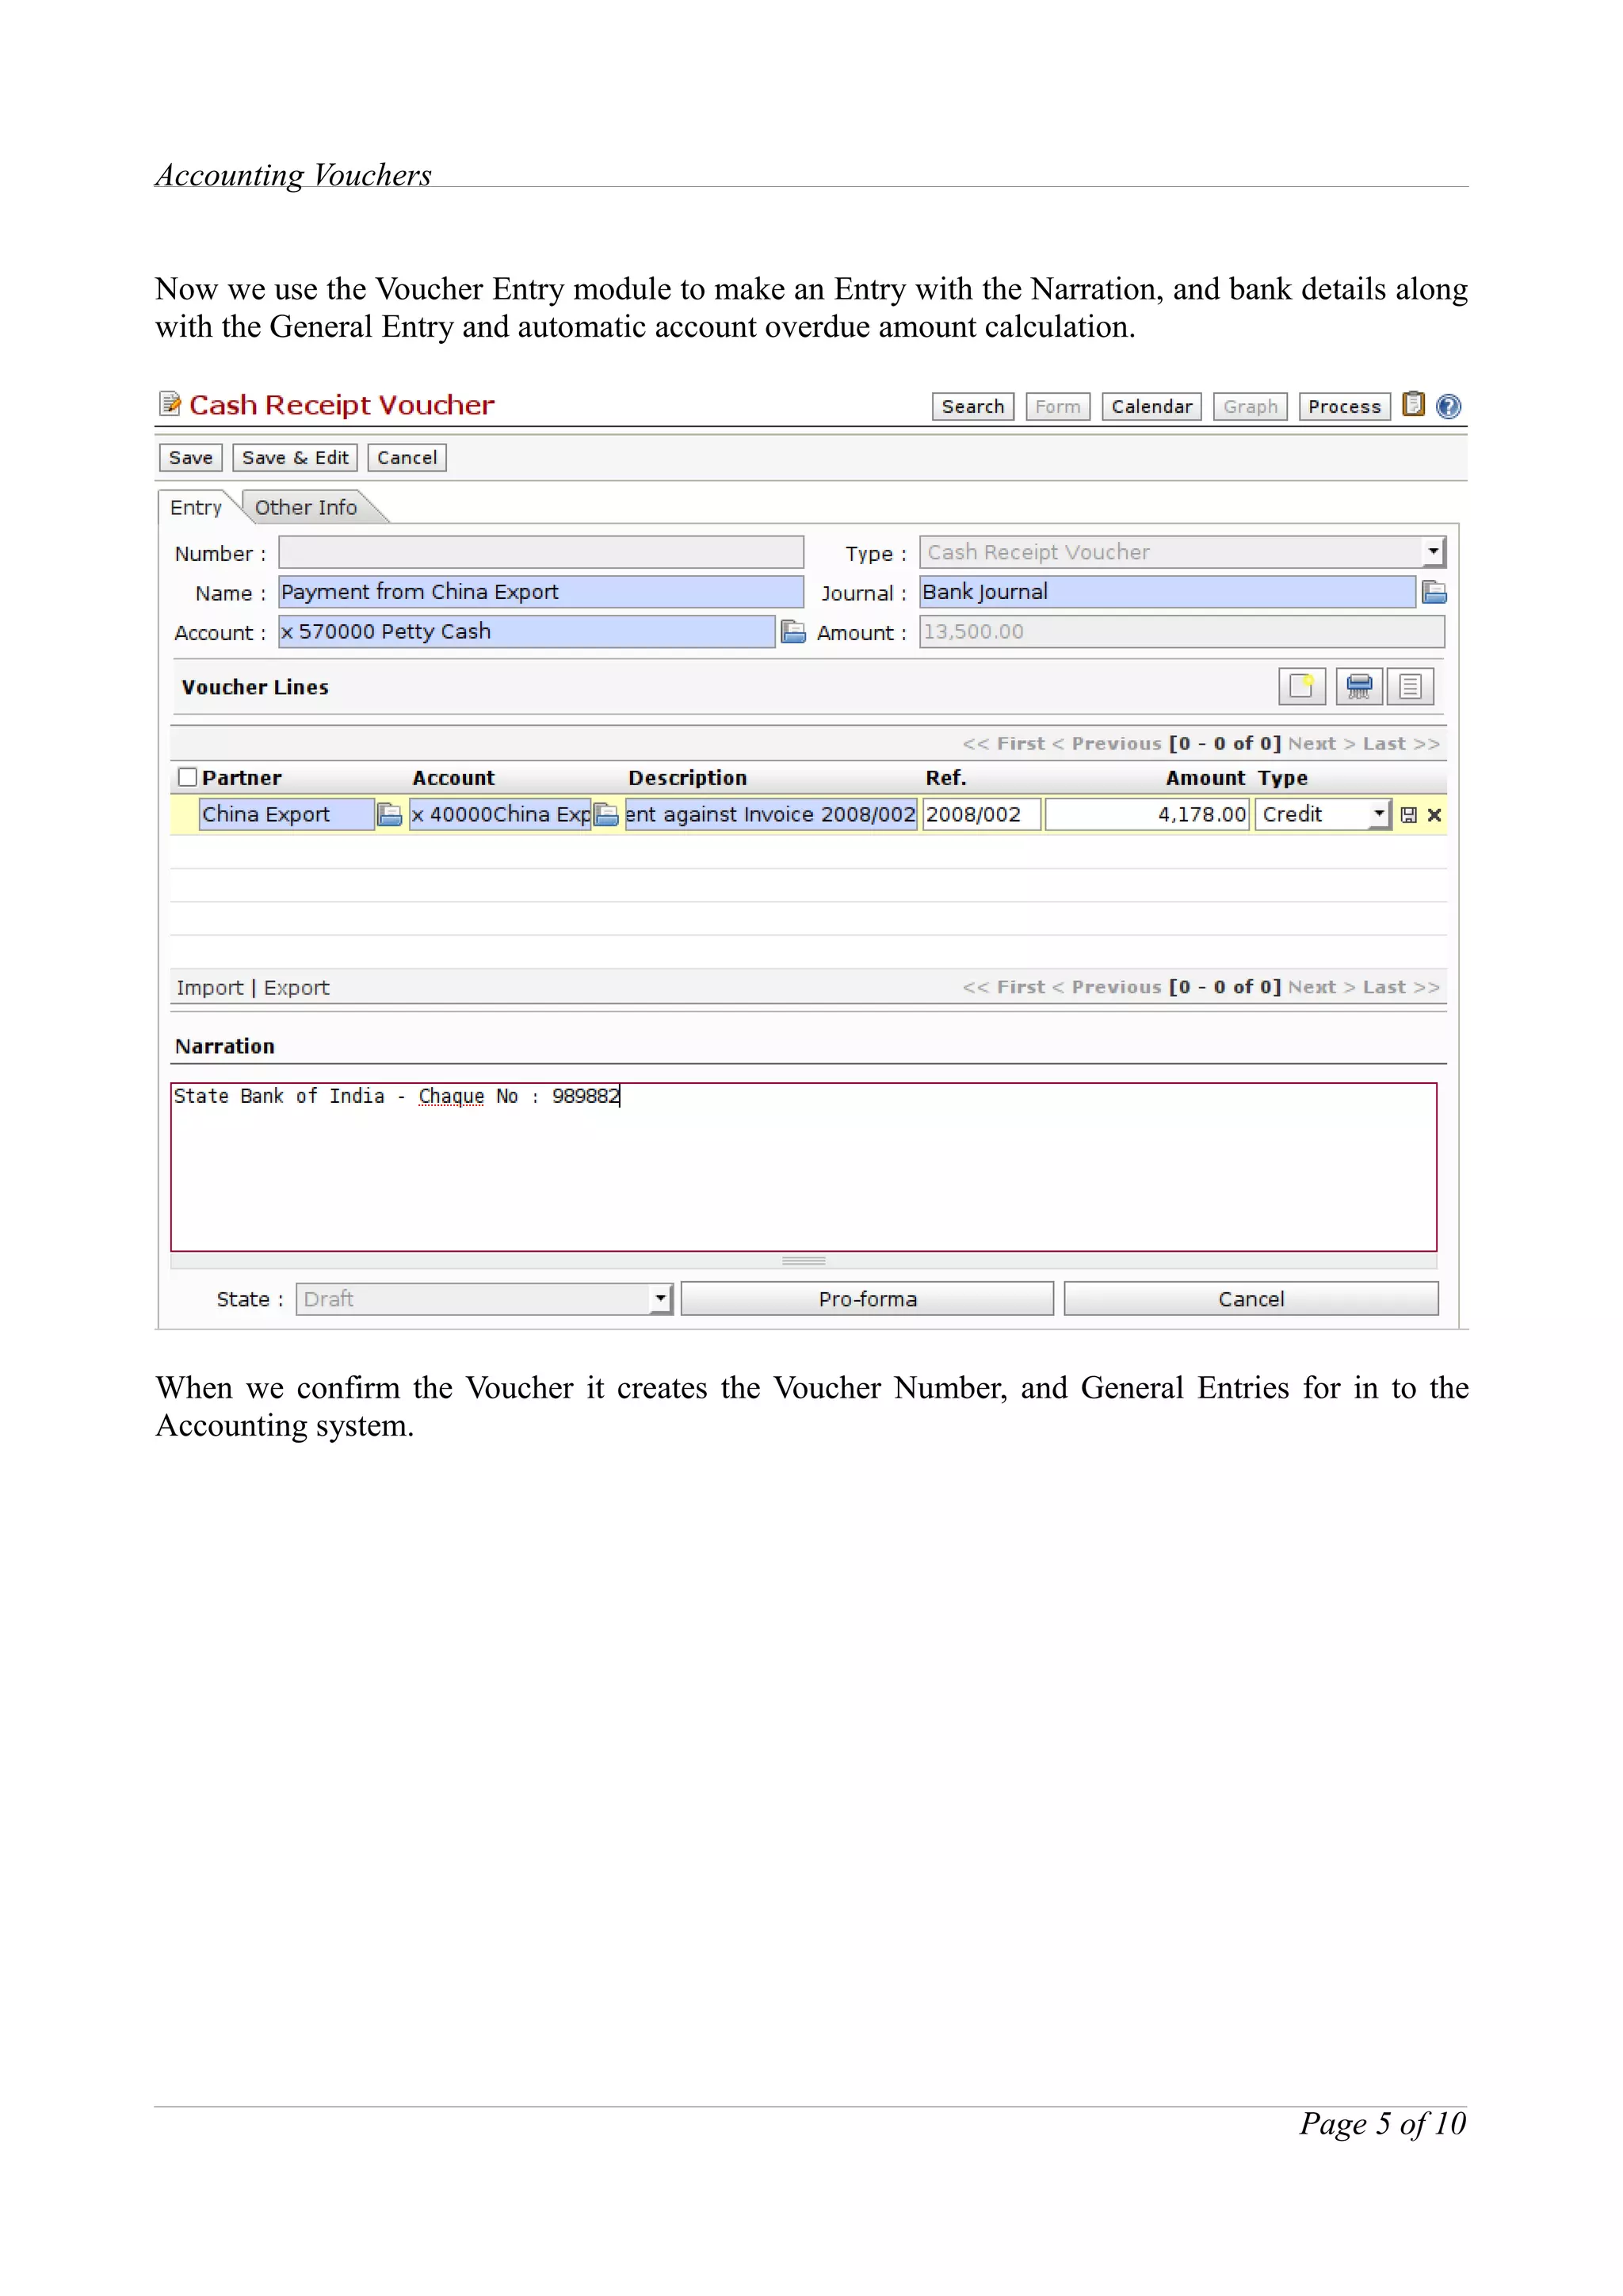Switch to the Entry tab
Screen dimensions: 1623x2296
(x=196, y=508)
